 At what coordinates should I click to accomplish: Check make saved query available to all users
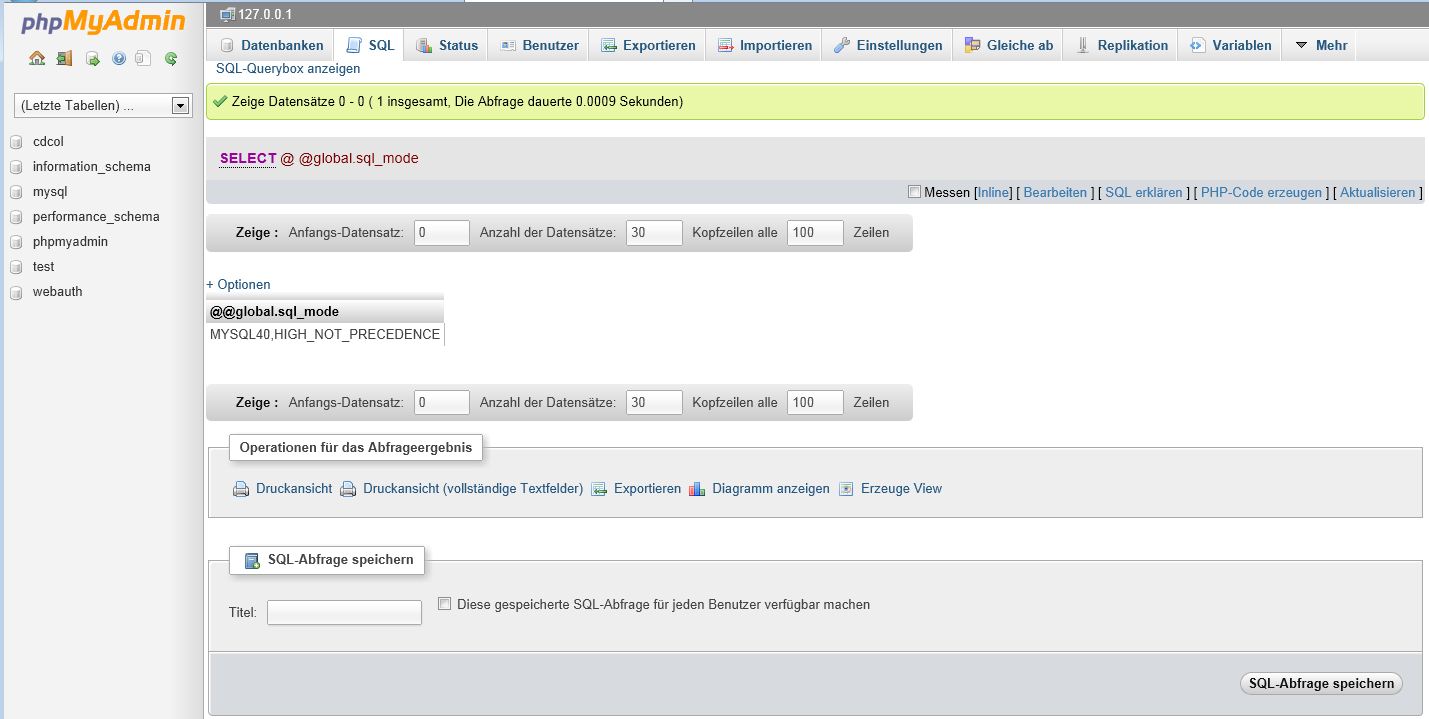pyautogui.click(x=445, y=604)
